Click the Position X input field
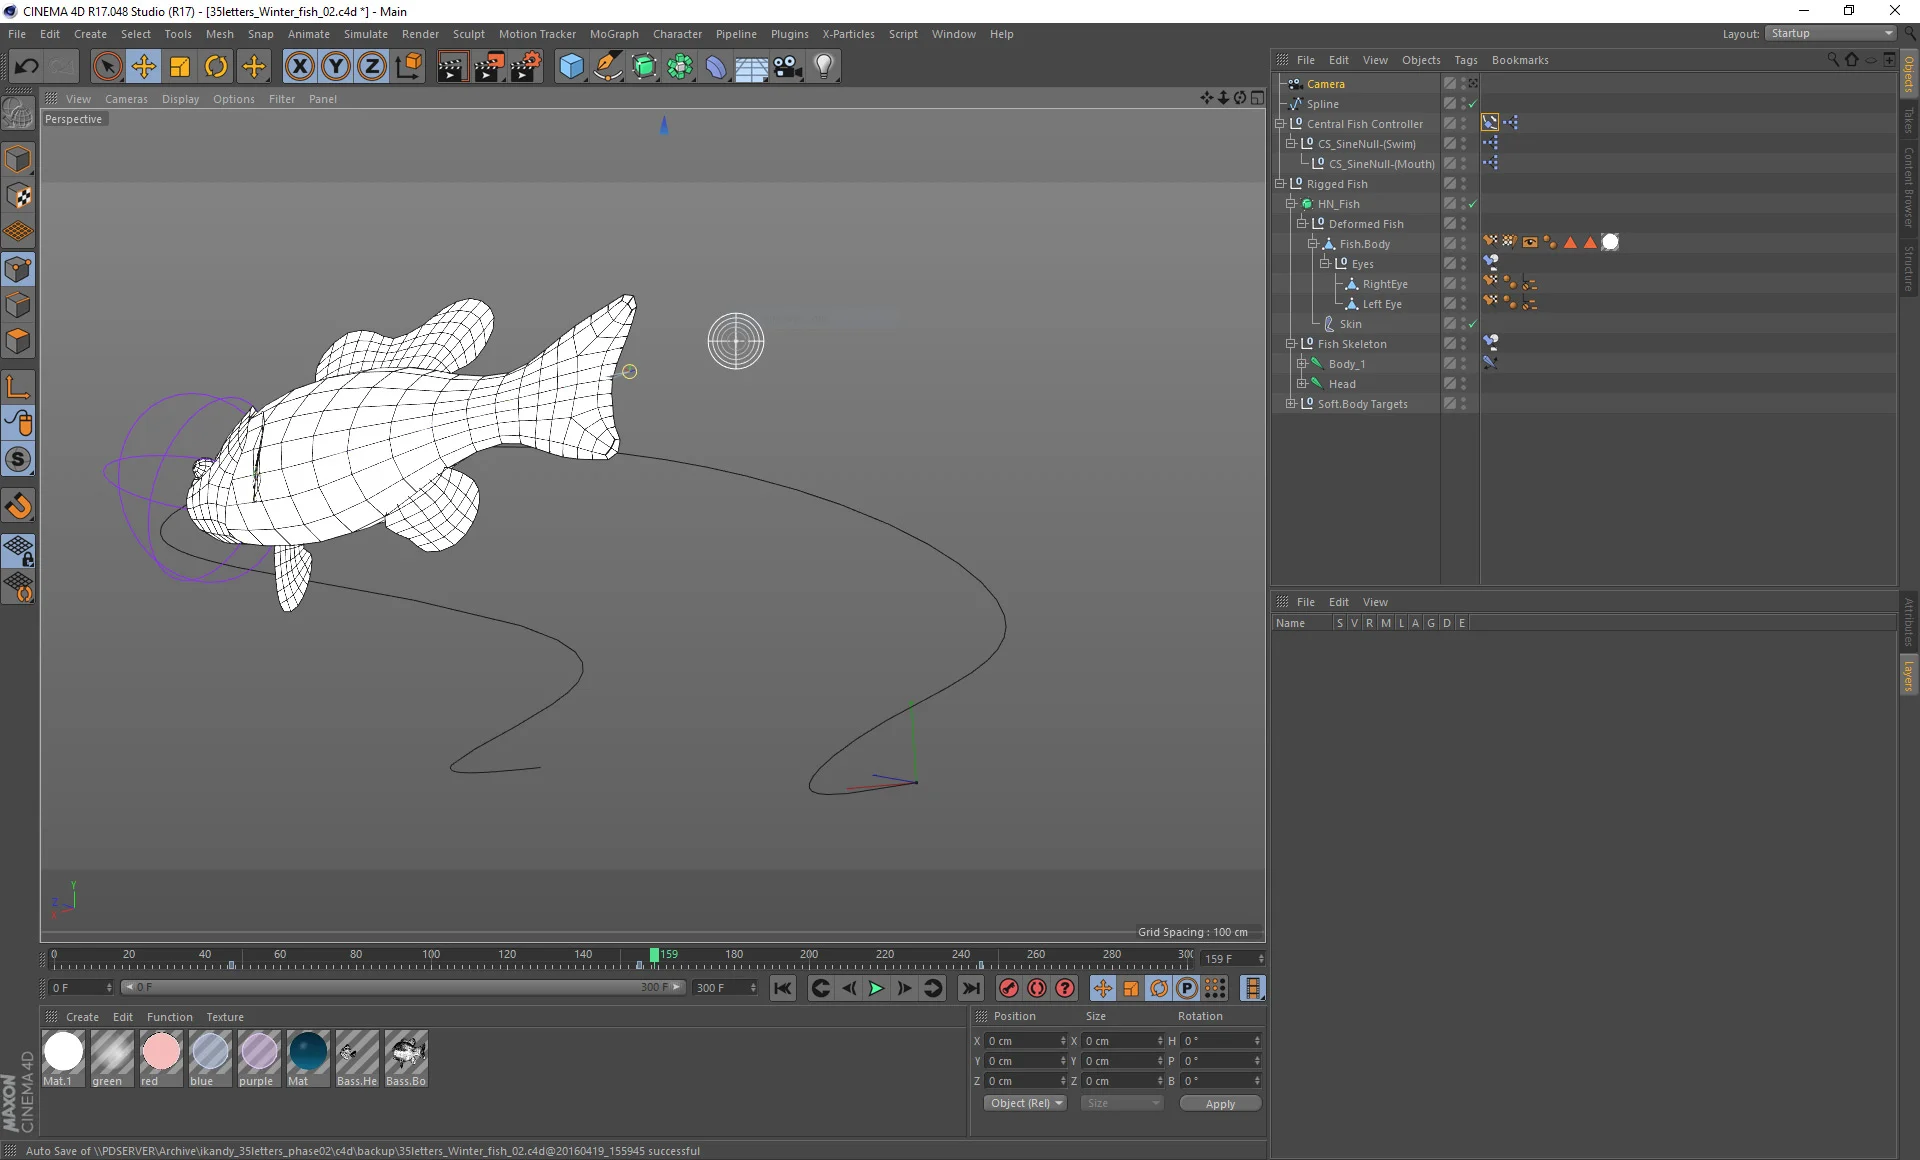Image resolution: width=1920 pixels, height=1160 pixels. [1022, 1041]
